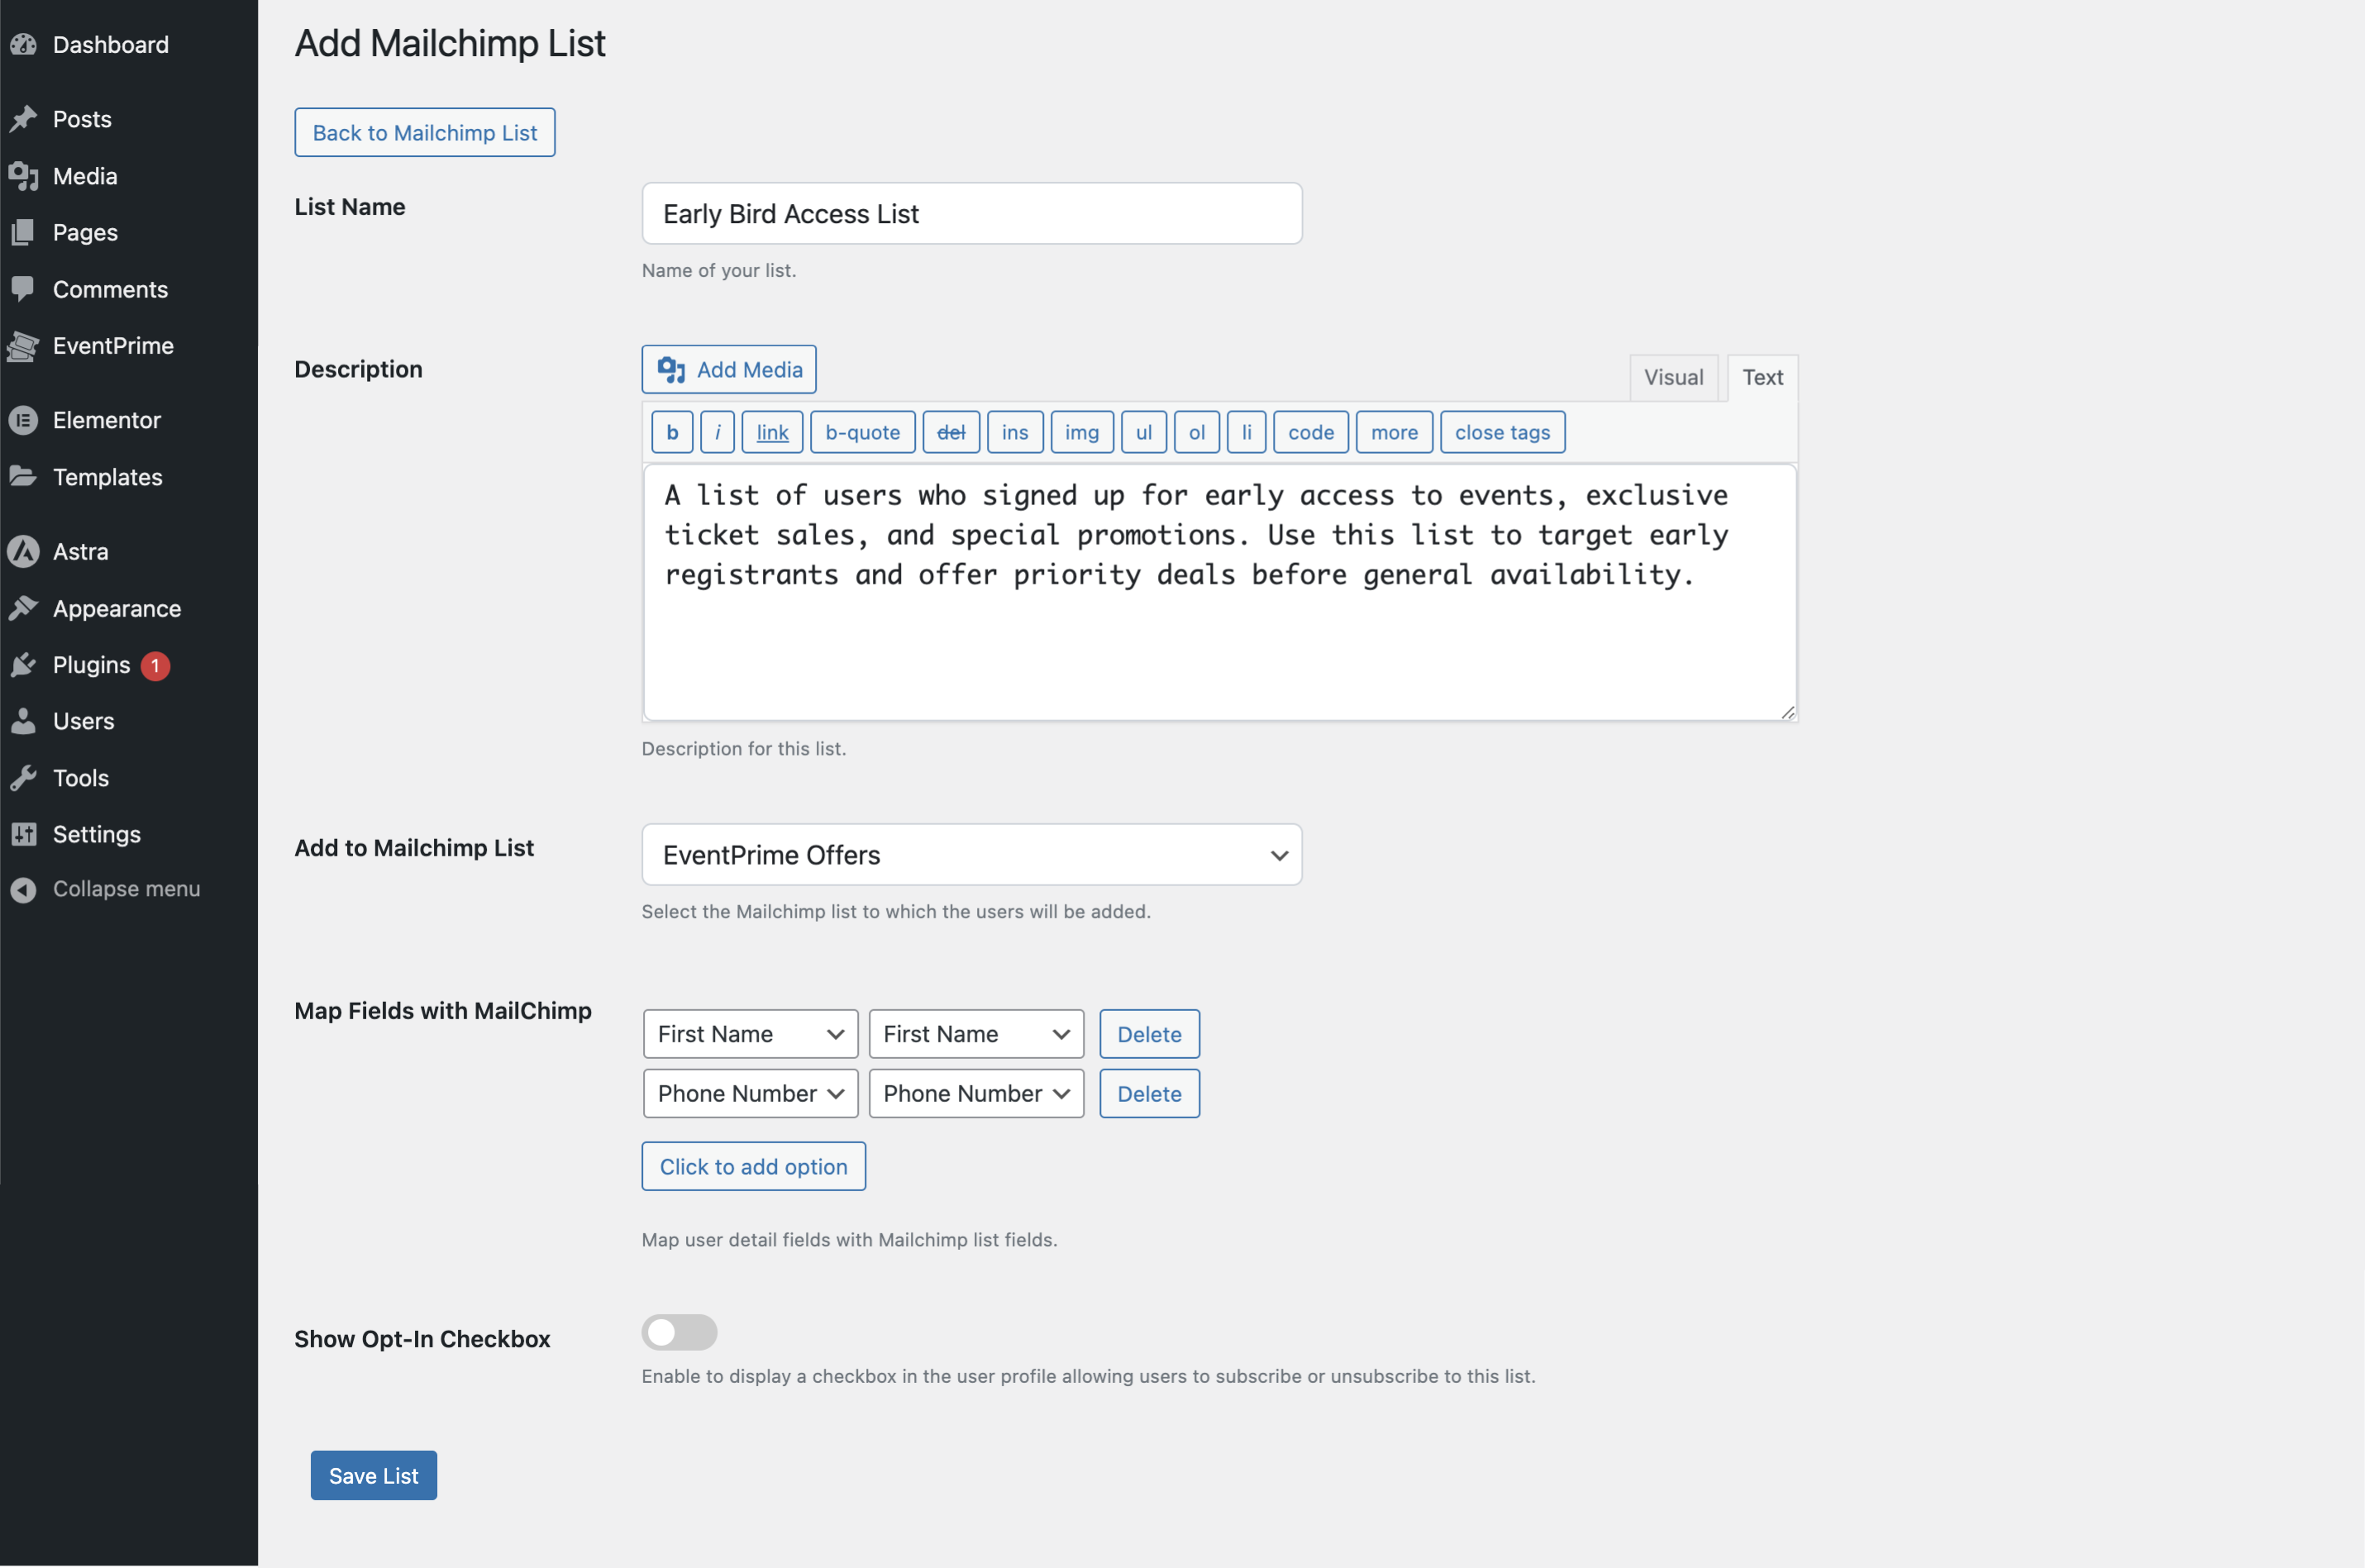Viewport: 2365px width, 1568px height.
Task: Switch the editor to the Visual tab
Action: (x=1673, y=377)
